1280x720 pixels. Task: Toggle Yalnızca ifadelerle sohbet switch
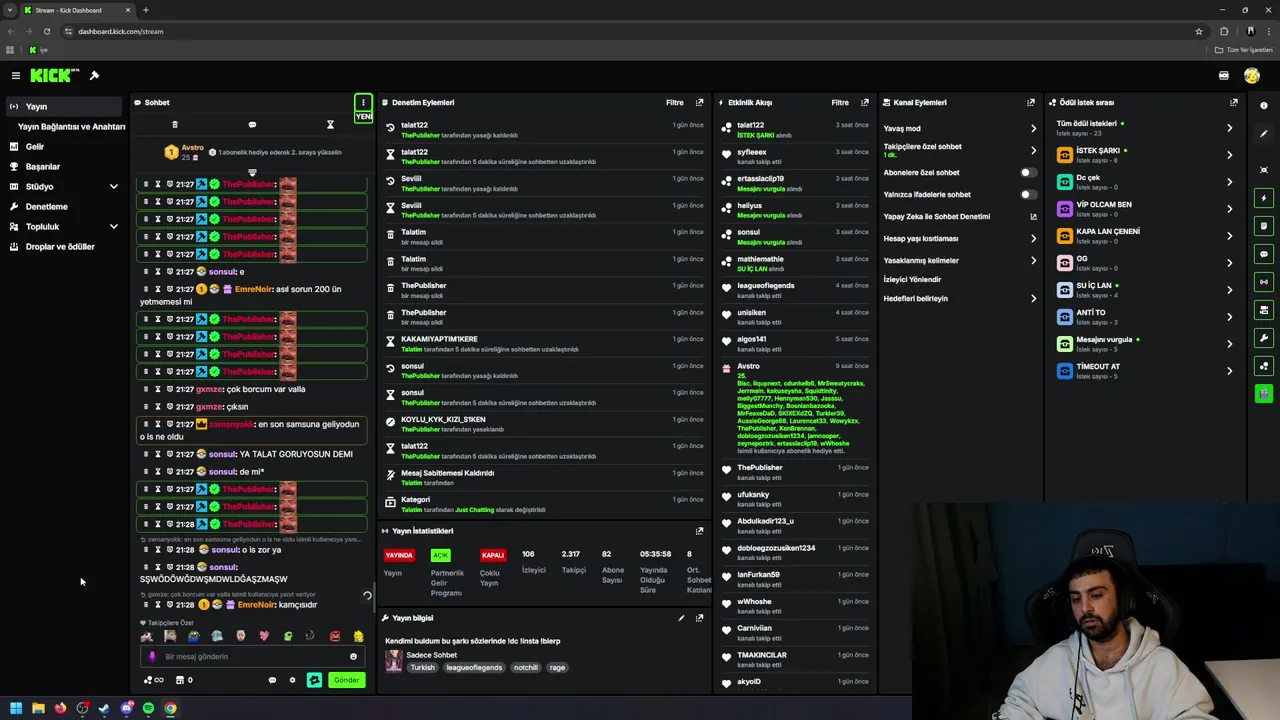pos(1028,194)
